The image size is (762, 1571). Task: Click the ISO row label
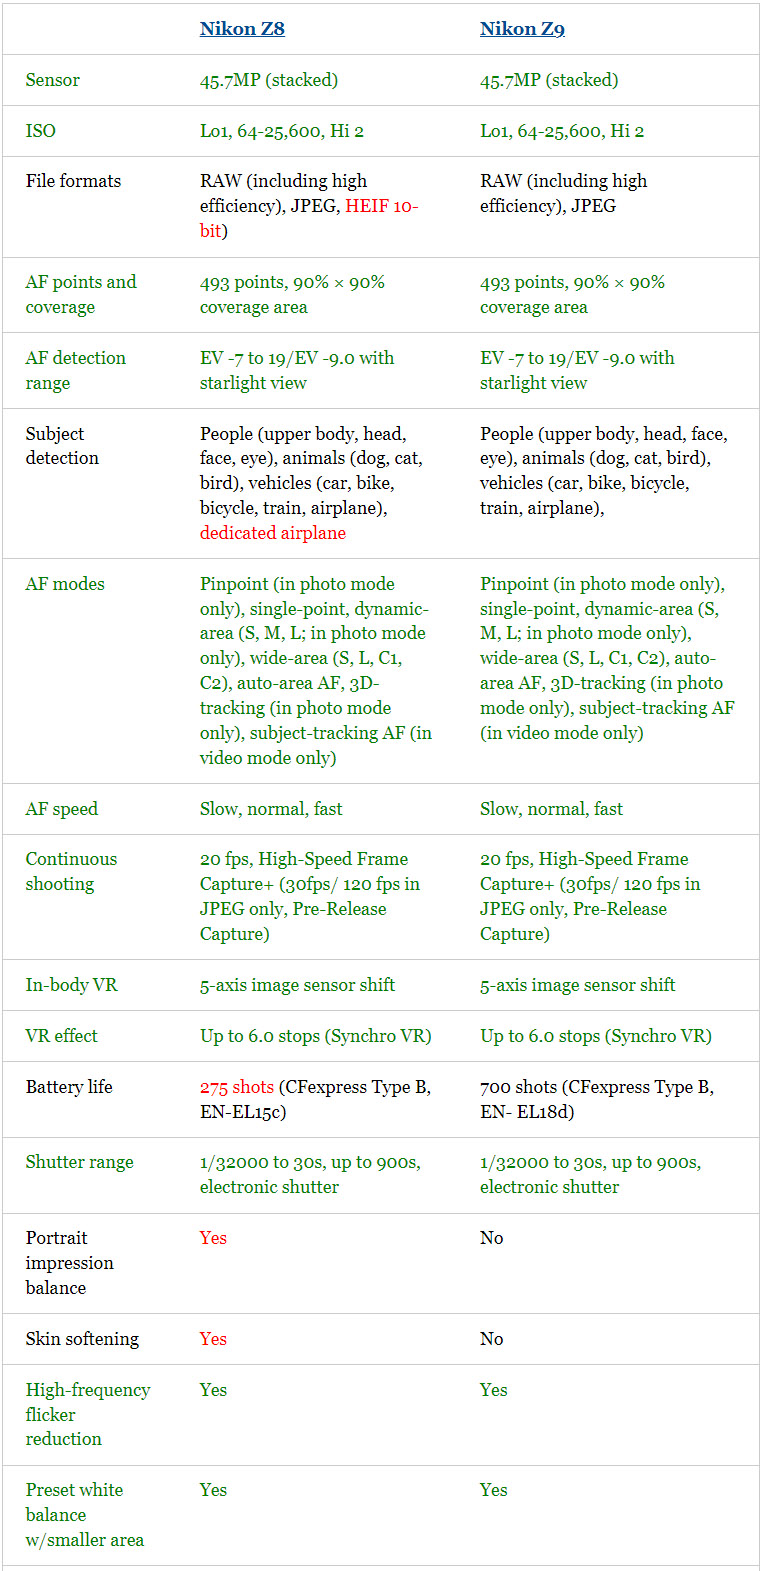pyautogui.click(x=41, y=131)
